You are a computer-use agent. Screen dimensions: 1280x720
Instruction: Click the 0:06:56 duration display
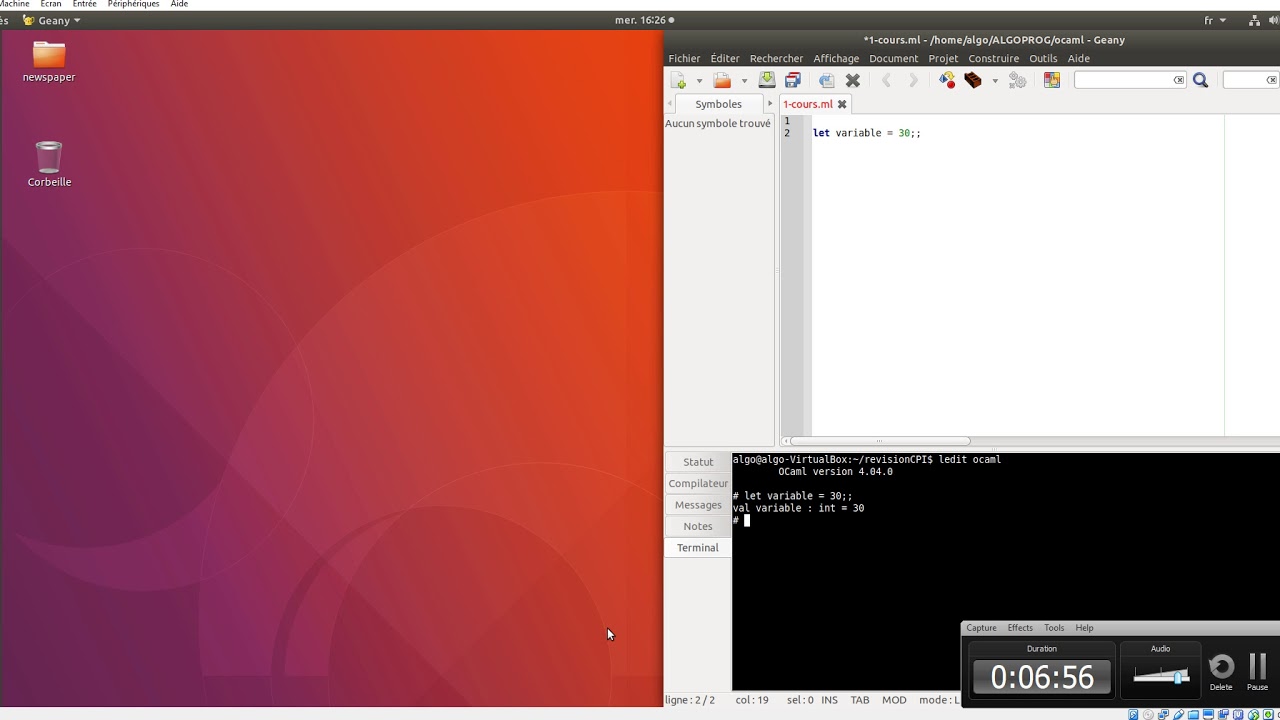pos(1042,677)
